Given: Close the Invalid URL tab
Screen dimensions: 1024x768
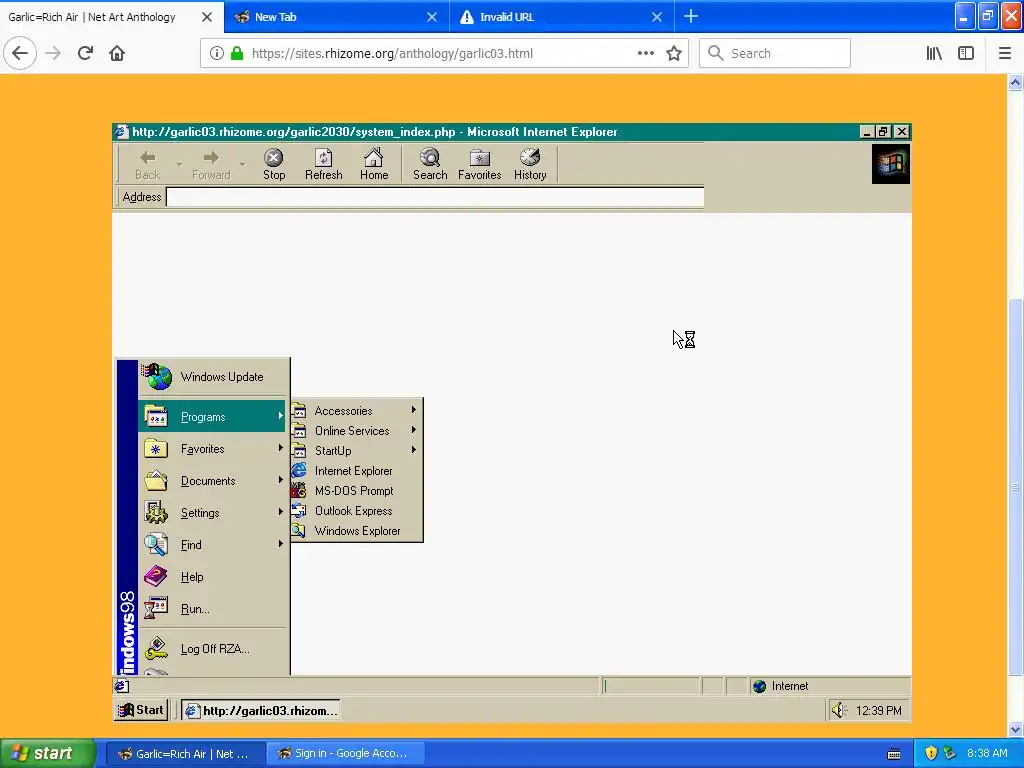Looking at the screenshot, I should (x=657, y=17).
